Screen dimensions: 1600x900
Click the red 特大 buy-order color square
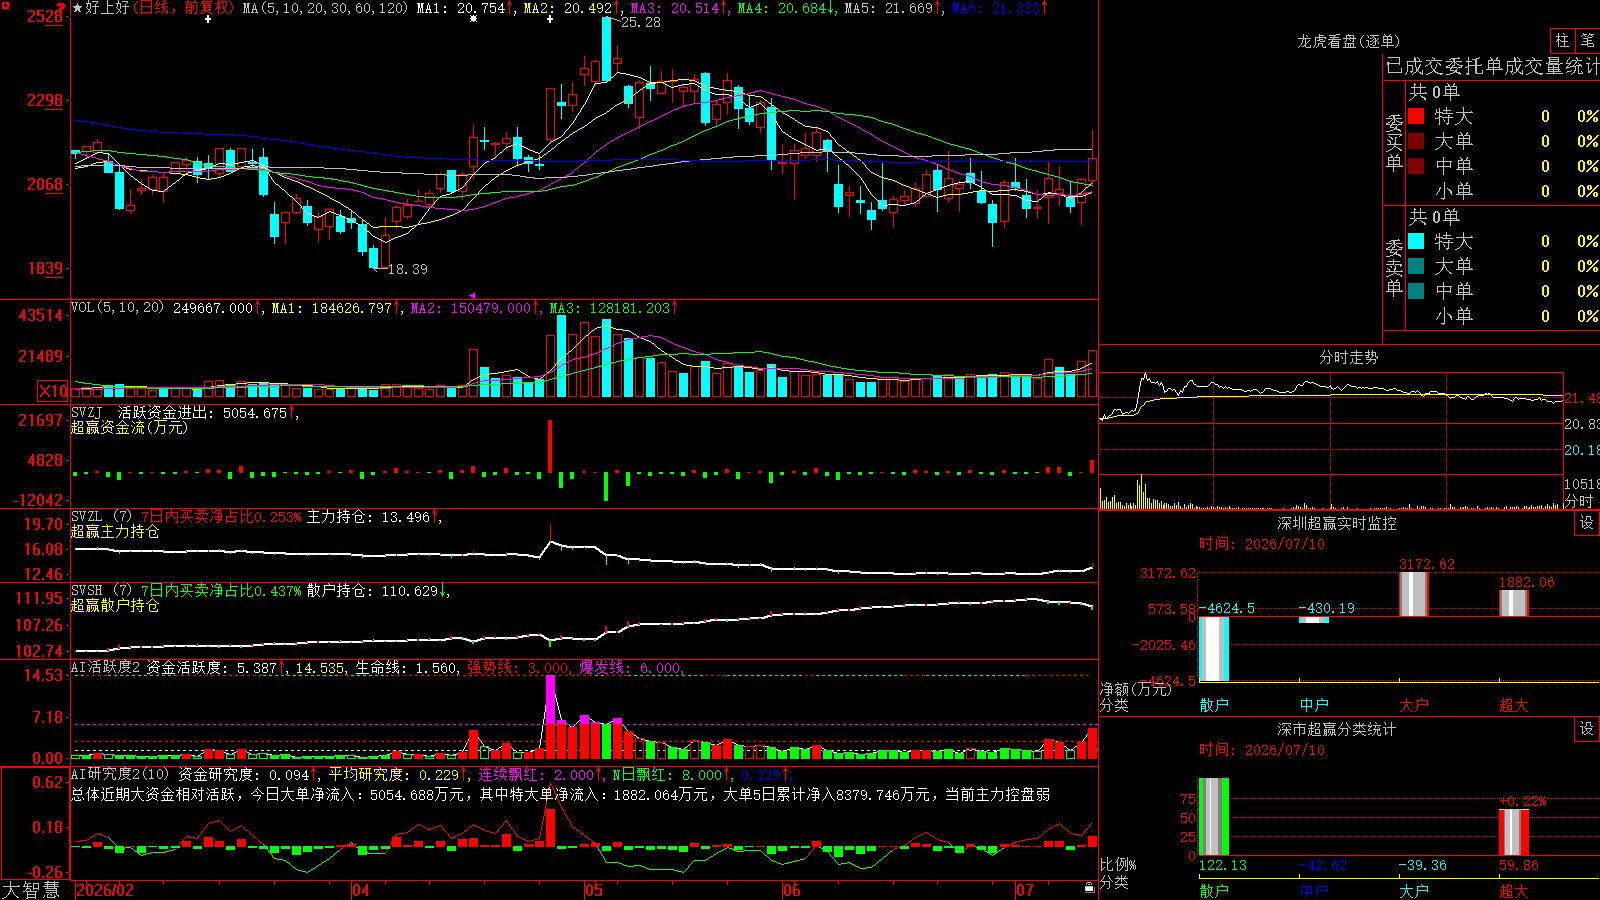[1416, 116]
